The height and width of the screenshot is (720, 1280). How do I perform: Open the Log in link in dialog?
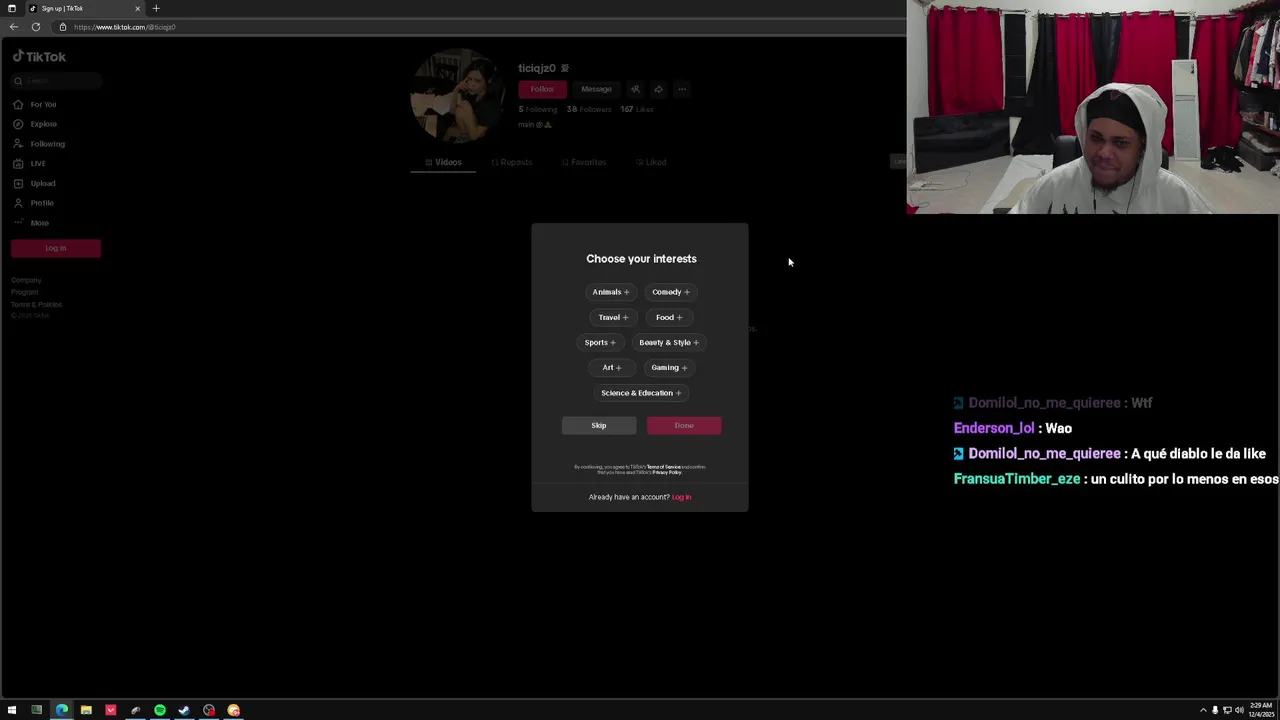coord(681,497)
